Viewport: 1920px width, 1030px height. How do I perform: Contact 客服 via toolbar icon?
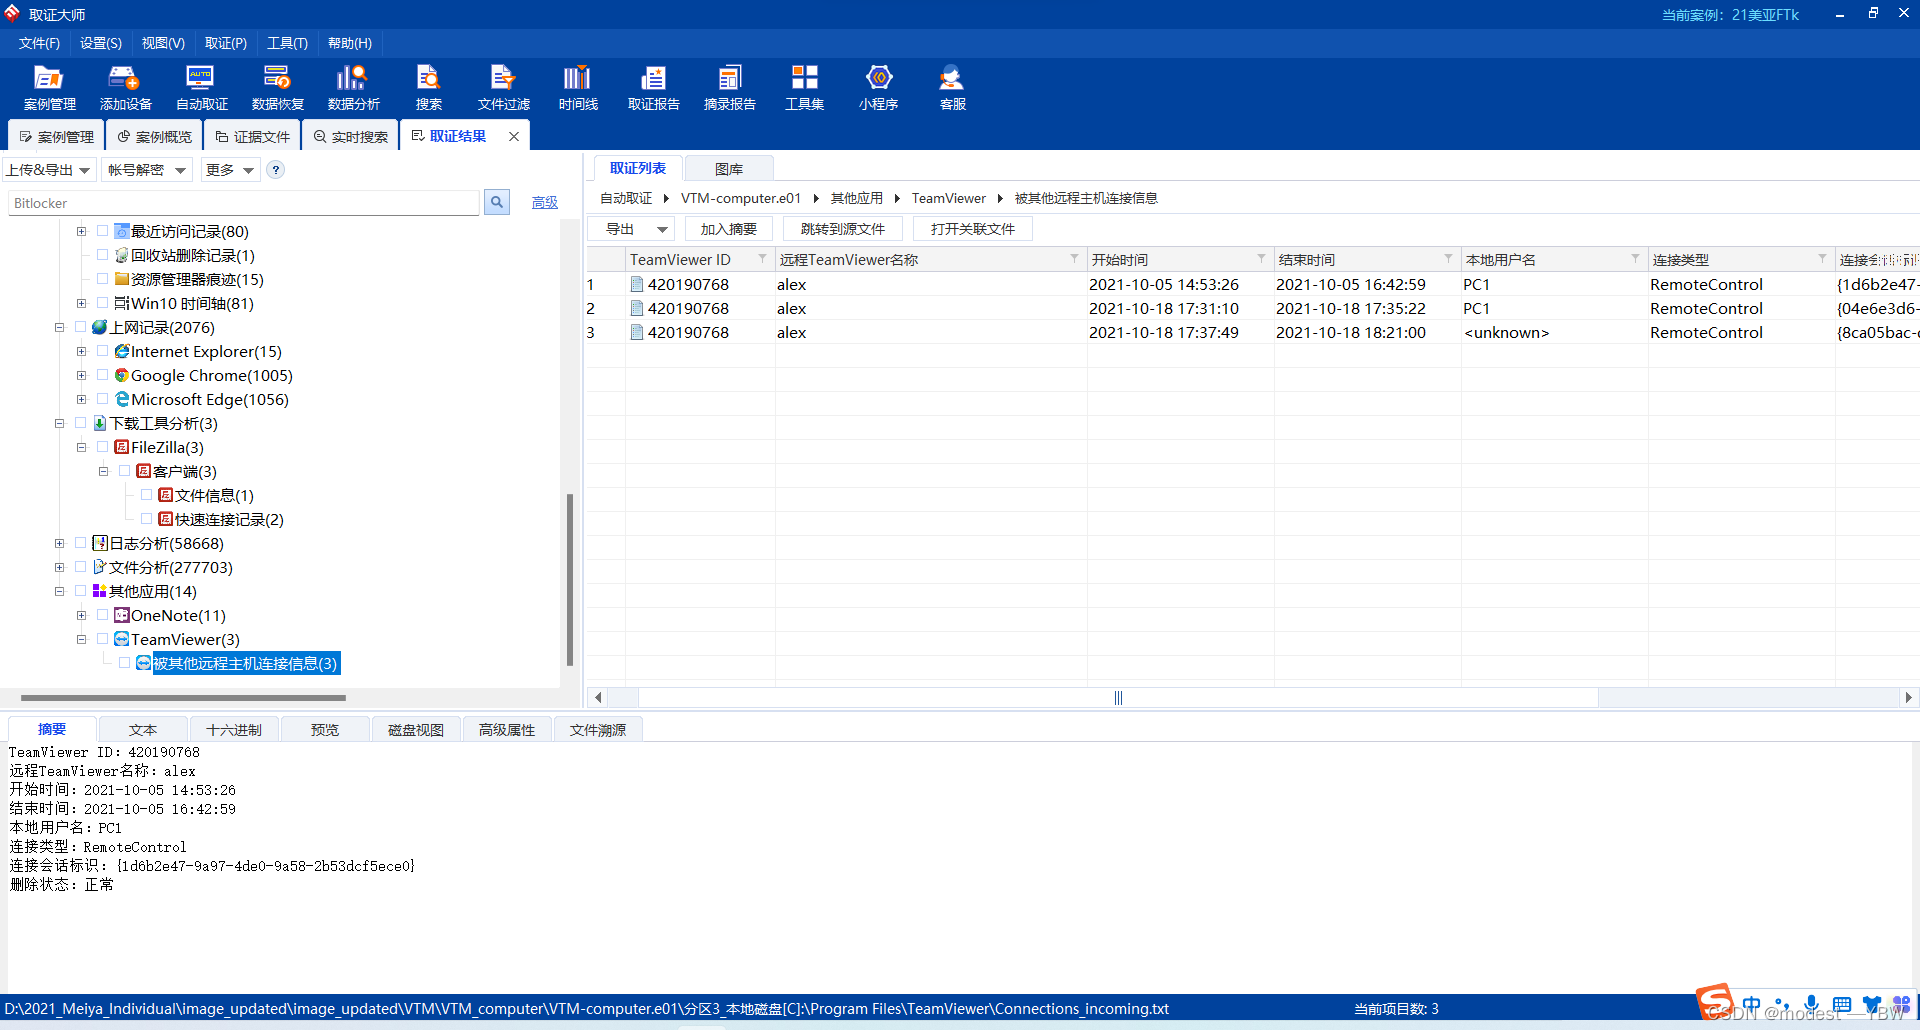952,87
